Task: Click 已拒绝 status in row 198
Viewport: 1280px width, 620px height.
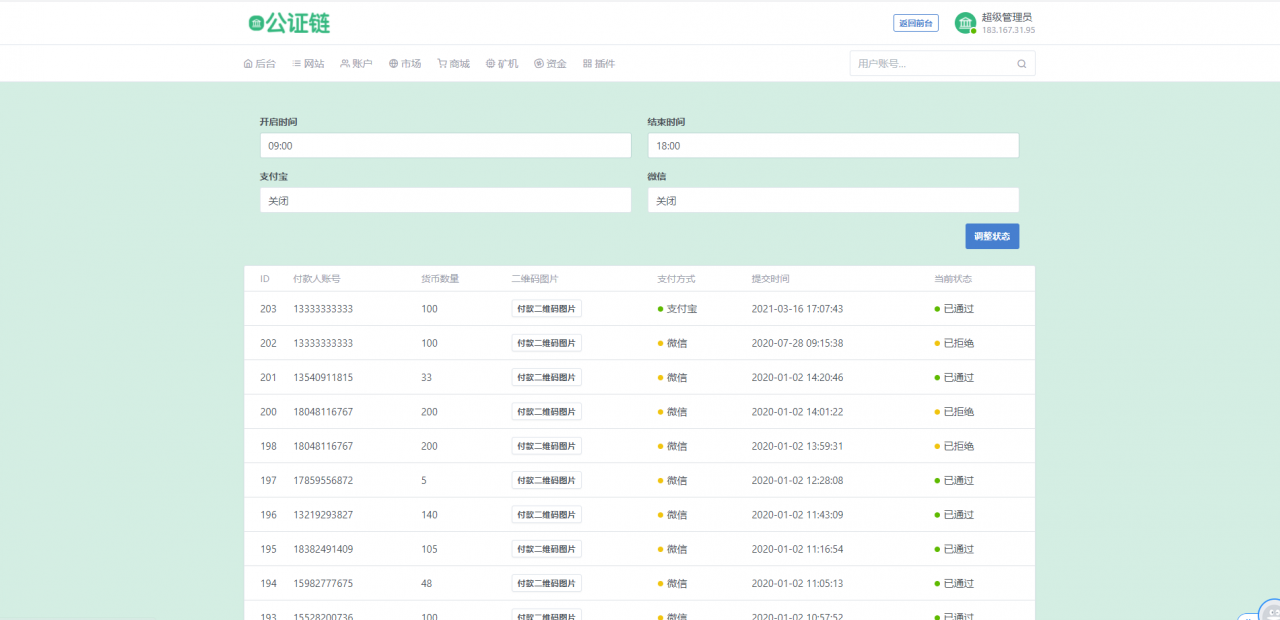Action: (954, 446)
